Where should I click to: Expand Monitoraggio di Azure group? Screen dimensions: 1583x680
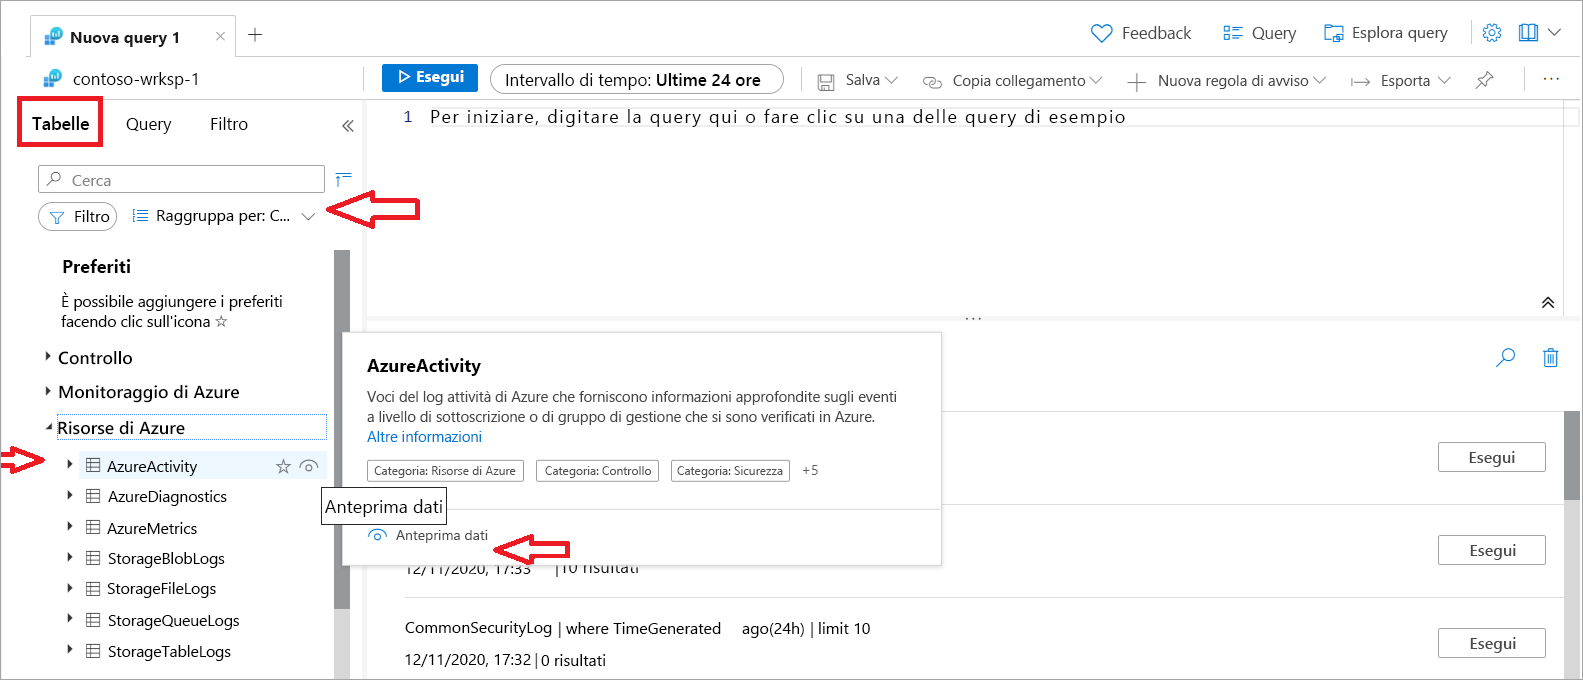(x=48, y=391)
